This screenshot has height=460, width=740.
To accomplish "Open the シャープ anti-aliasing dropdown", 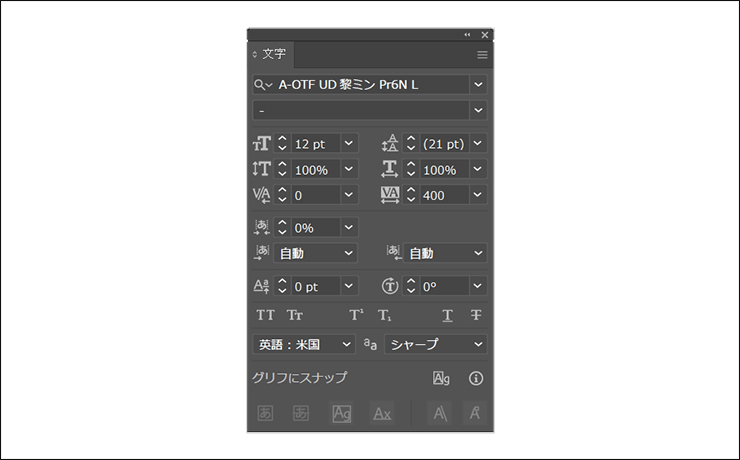I will tap(478, 344).
